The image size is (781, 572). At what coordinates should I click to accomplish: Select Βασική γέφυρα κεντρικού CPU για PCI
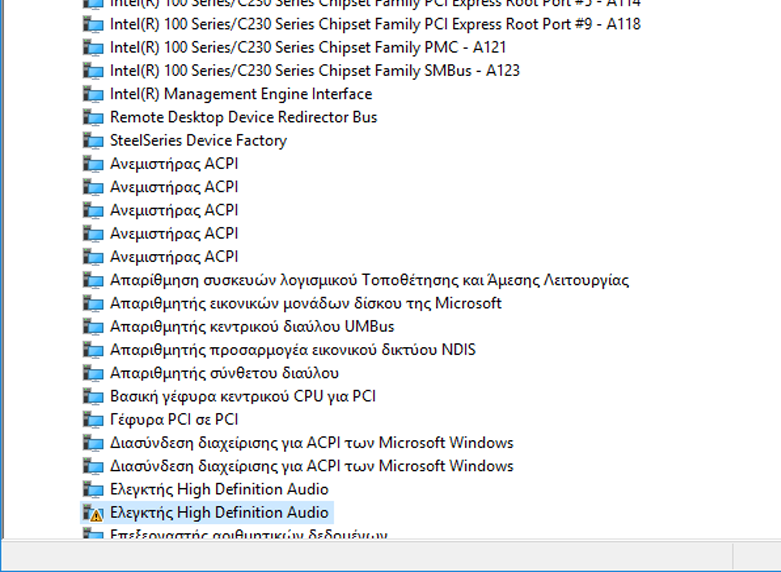[242, 396]
